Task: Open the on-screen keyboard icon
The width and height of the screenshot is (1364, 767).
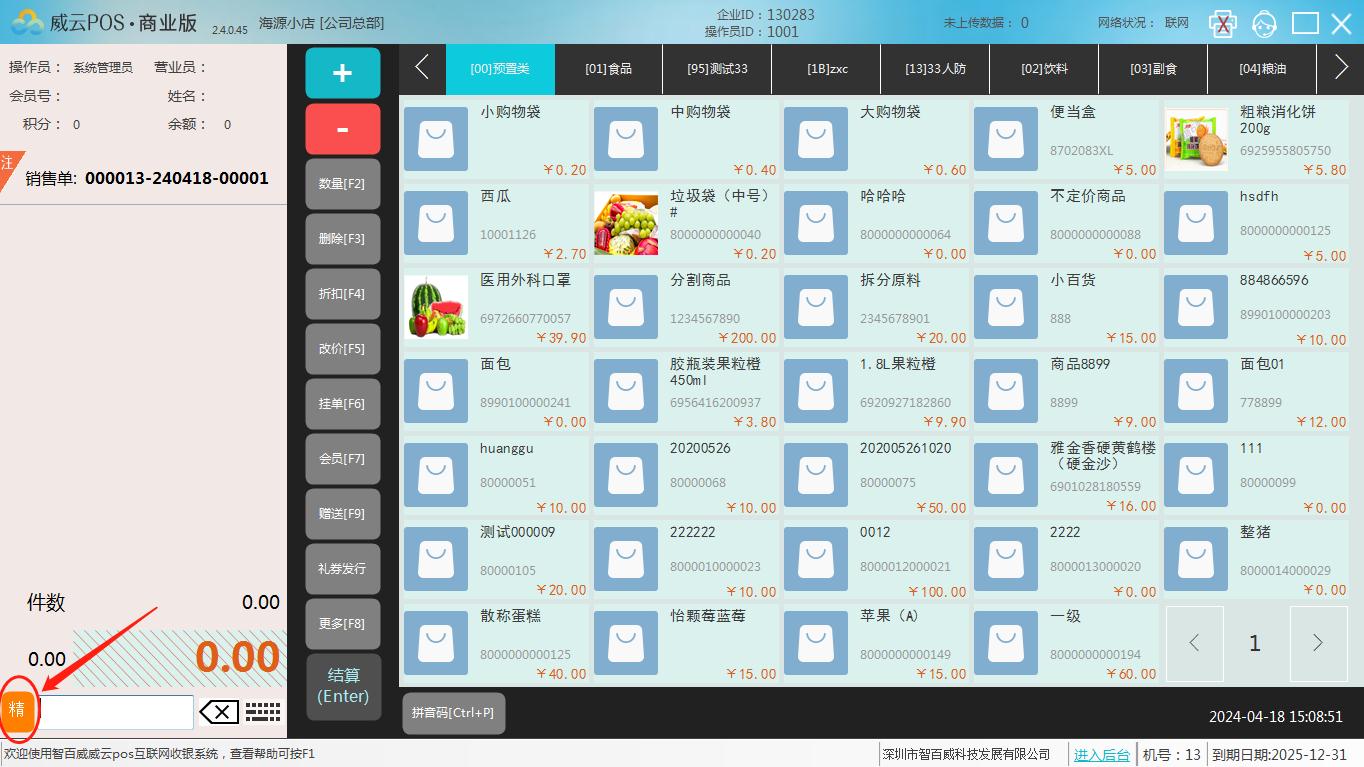Action: (x=263, y=712)
